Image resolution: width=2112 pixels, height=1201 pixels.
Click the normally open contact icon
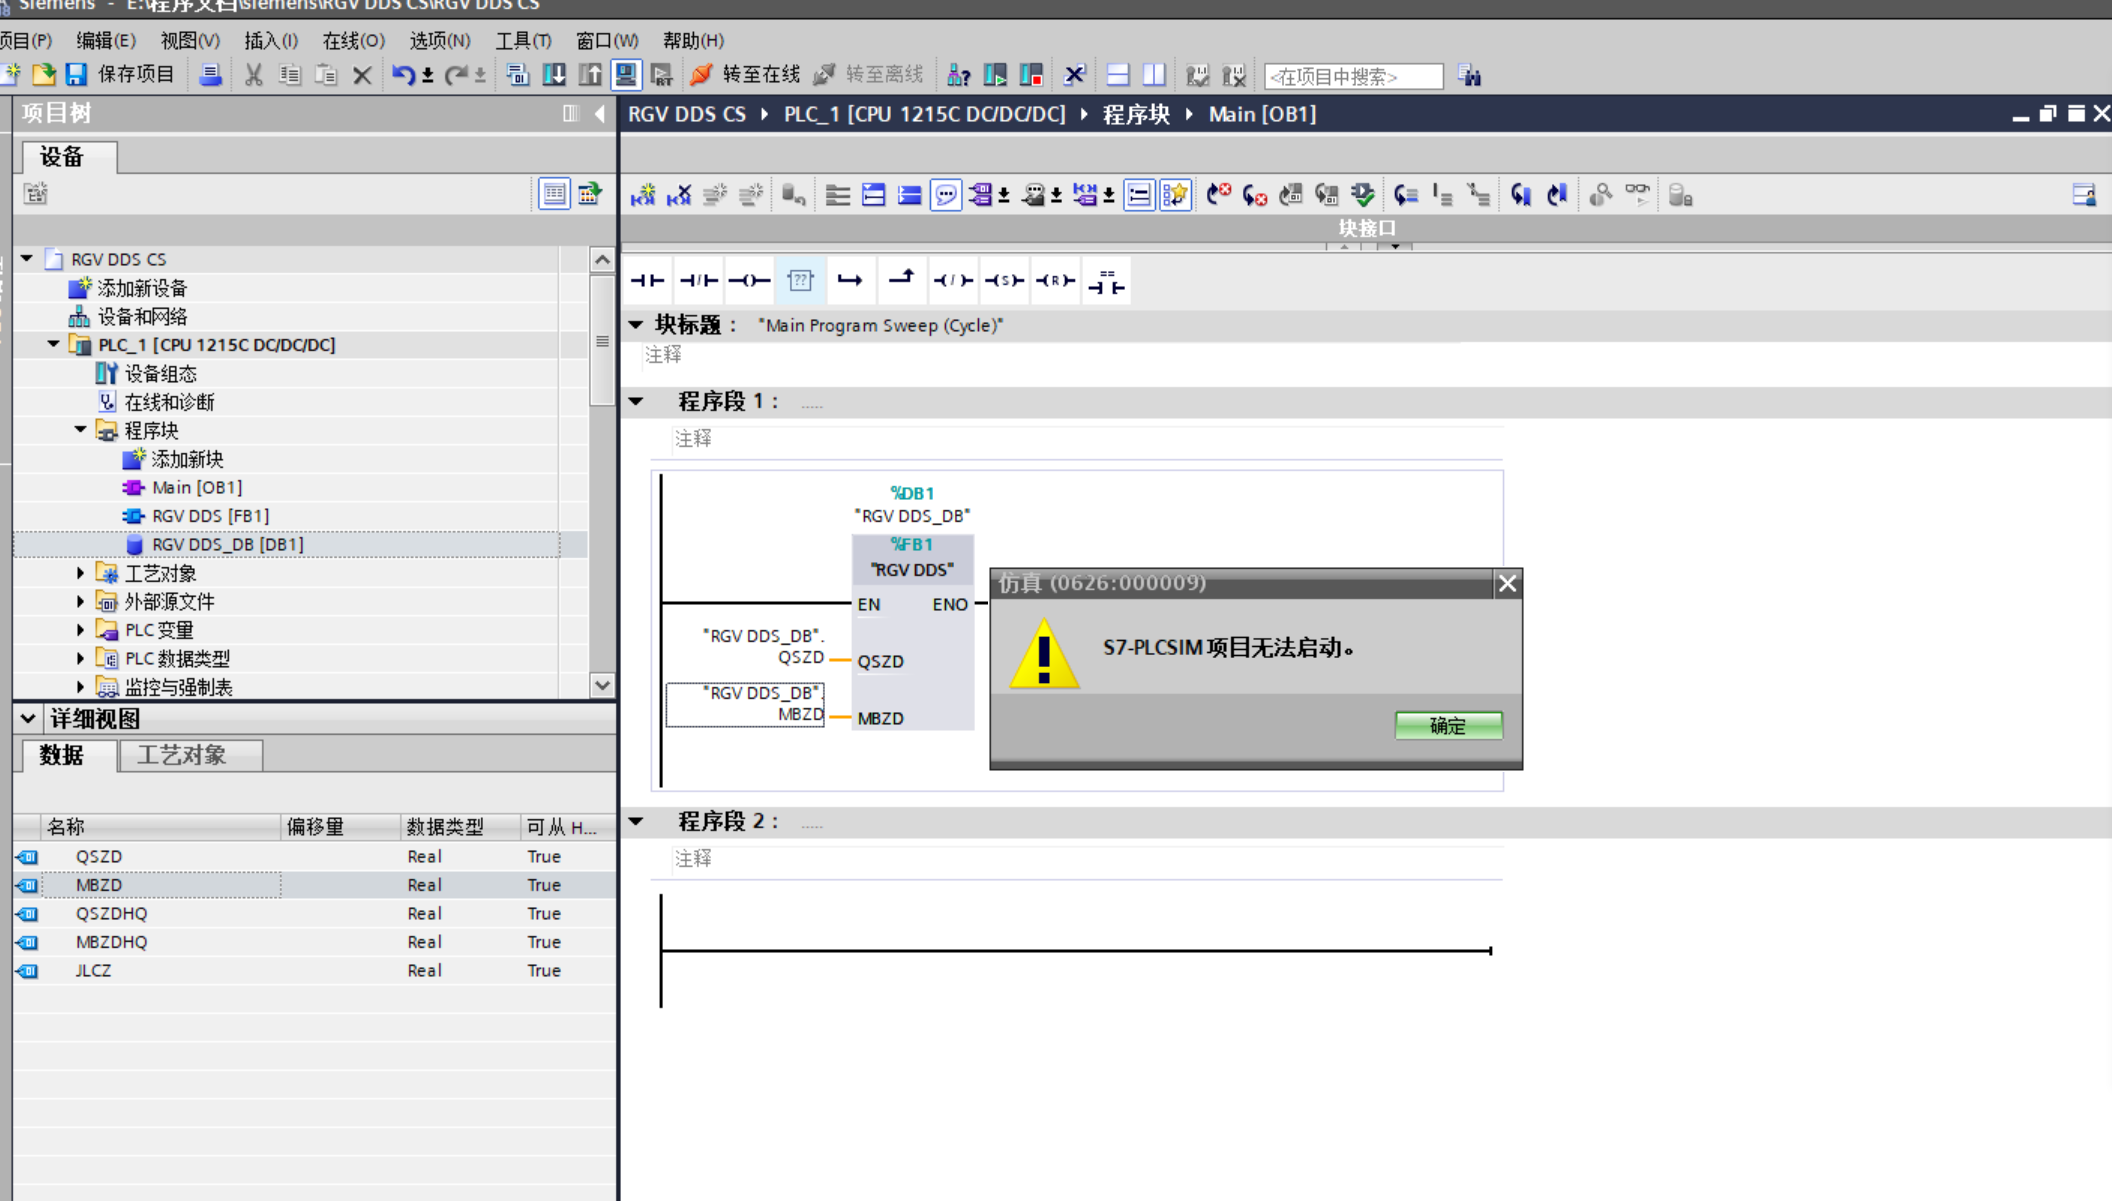click(x=647, y=281)
